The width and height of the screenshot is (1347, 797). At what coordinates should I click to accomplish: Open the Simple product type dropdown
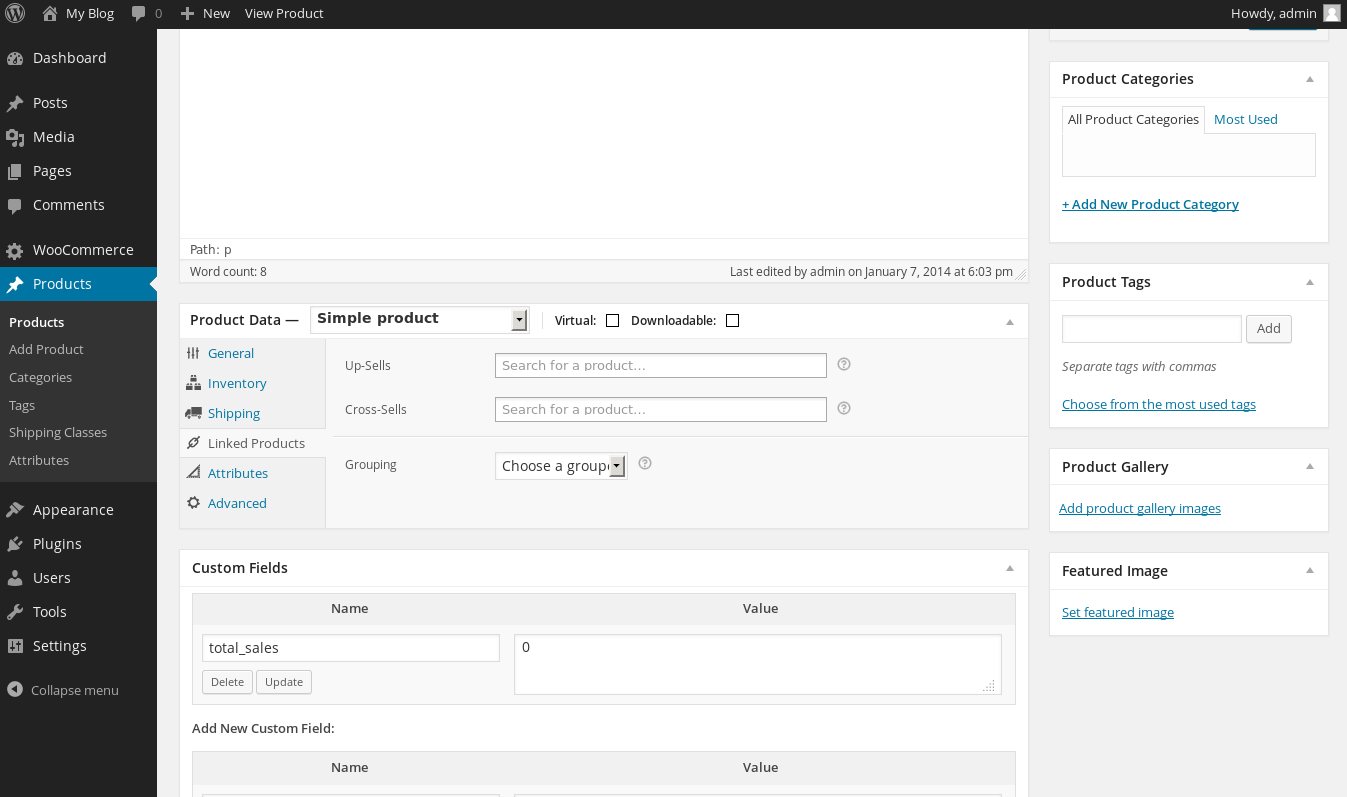pyautogui.click(x=419, y=319)
